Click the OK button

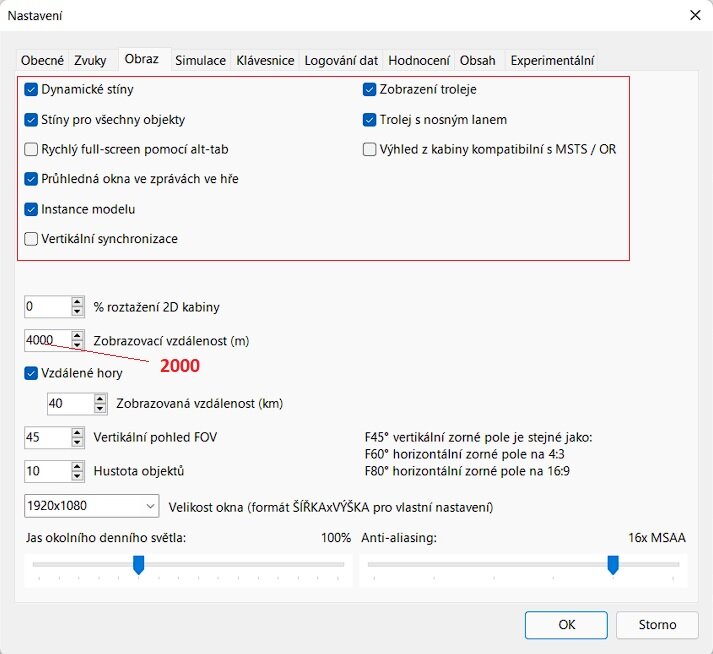[x=566, y=625]
